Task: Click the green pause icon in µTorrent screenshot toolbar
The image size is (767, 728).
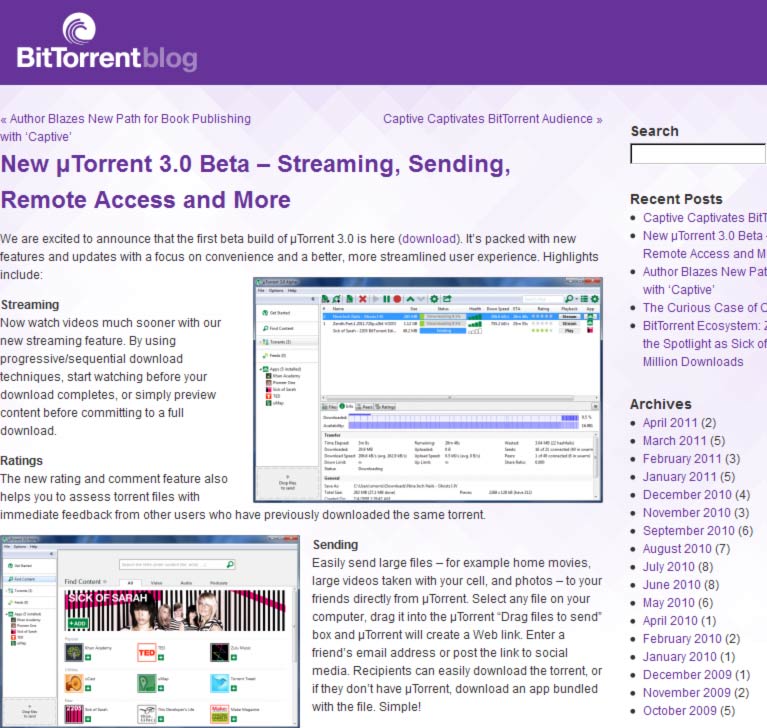Action: (386, 299)
